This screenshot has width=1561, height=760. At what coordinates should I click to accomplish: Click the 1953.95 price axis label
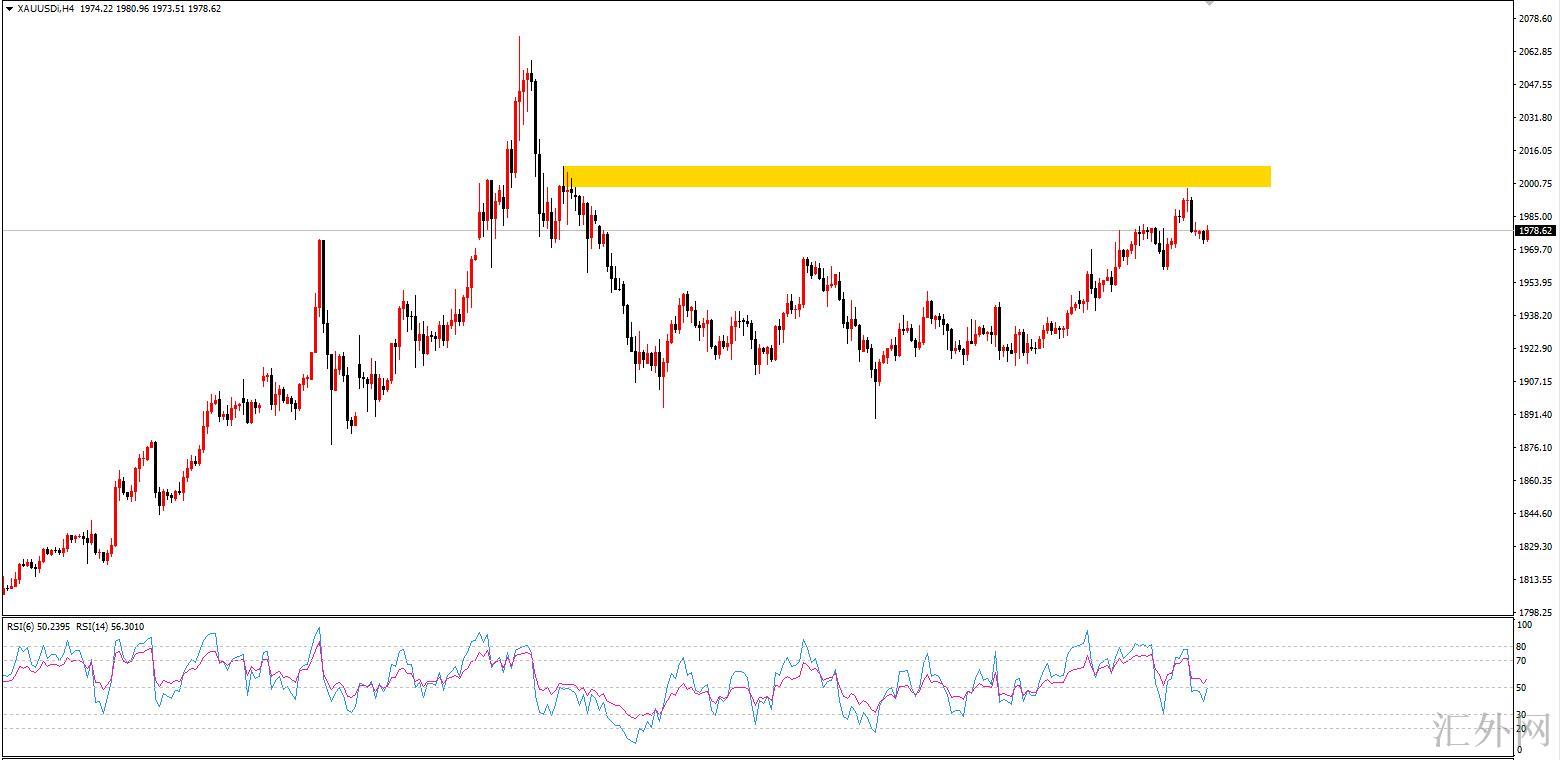[1535, 283]
